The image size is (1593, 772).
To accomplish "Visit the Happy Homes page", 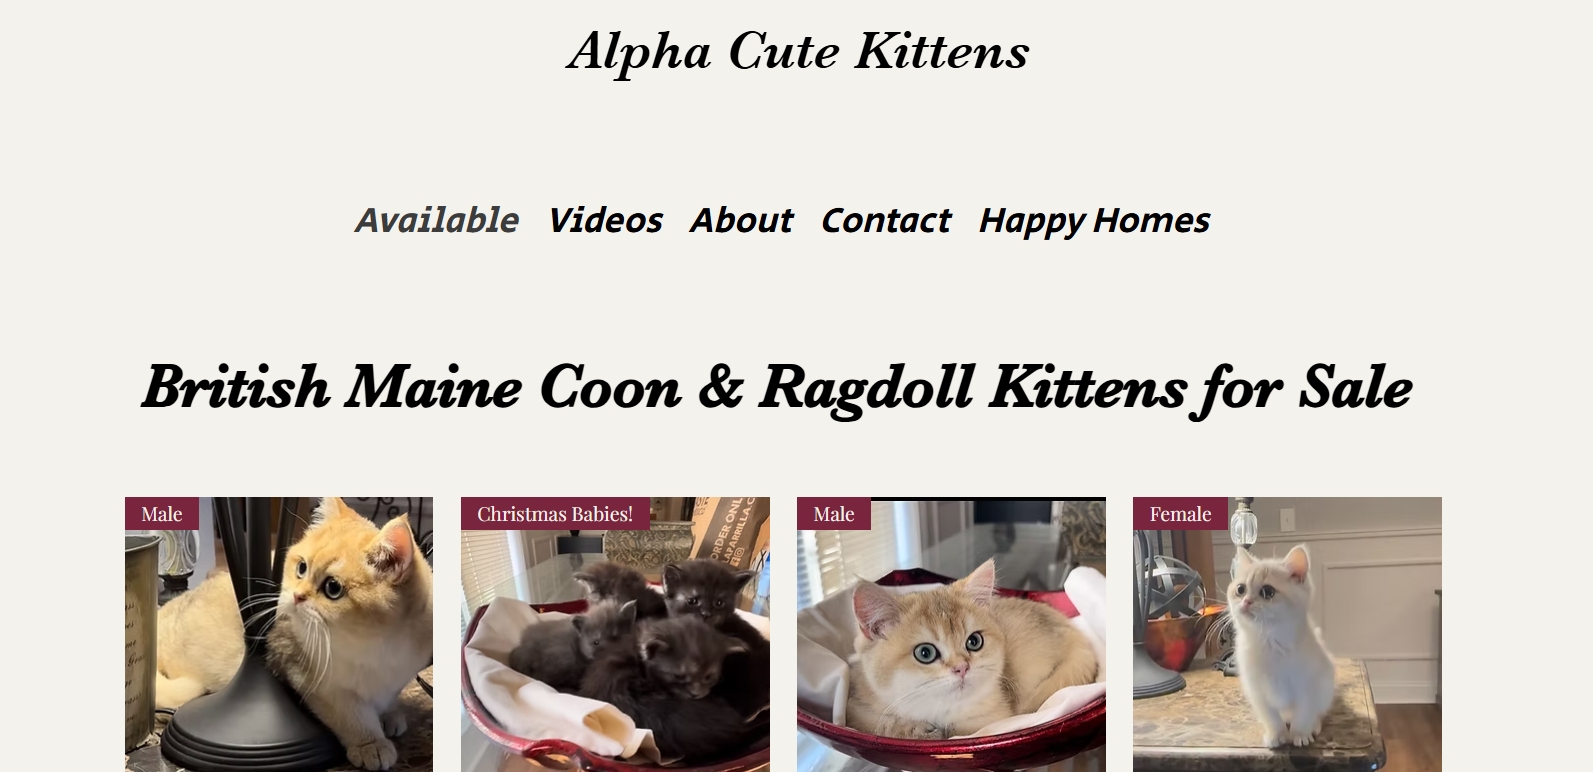I will coord(1094,220).
